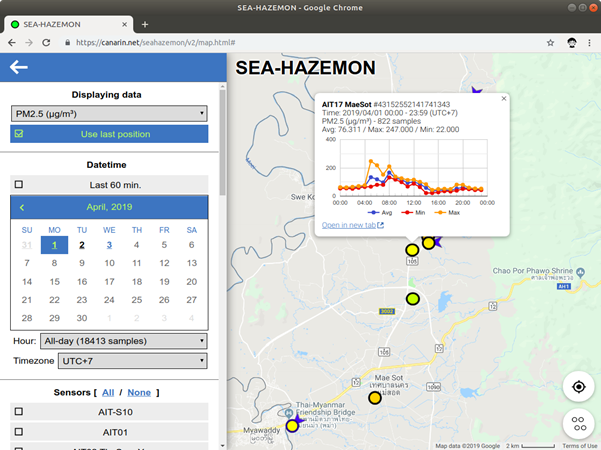This screenshot has height=450, width=601.
Task: Open a new browser tab
Action: click(x=145, y=25)
